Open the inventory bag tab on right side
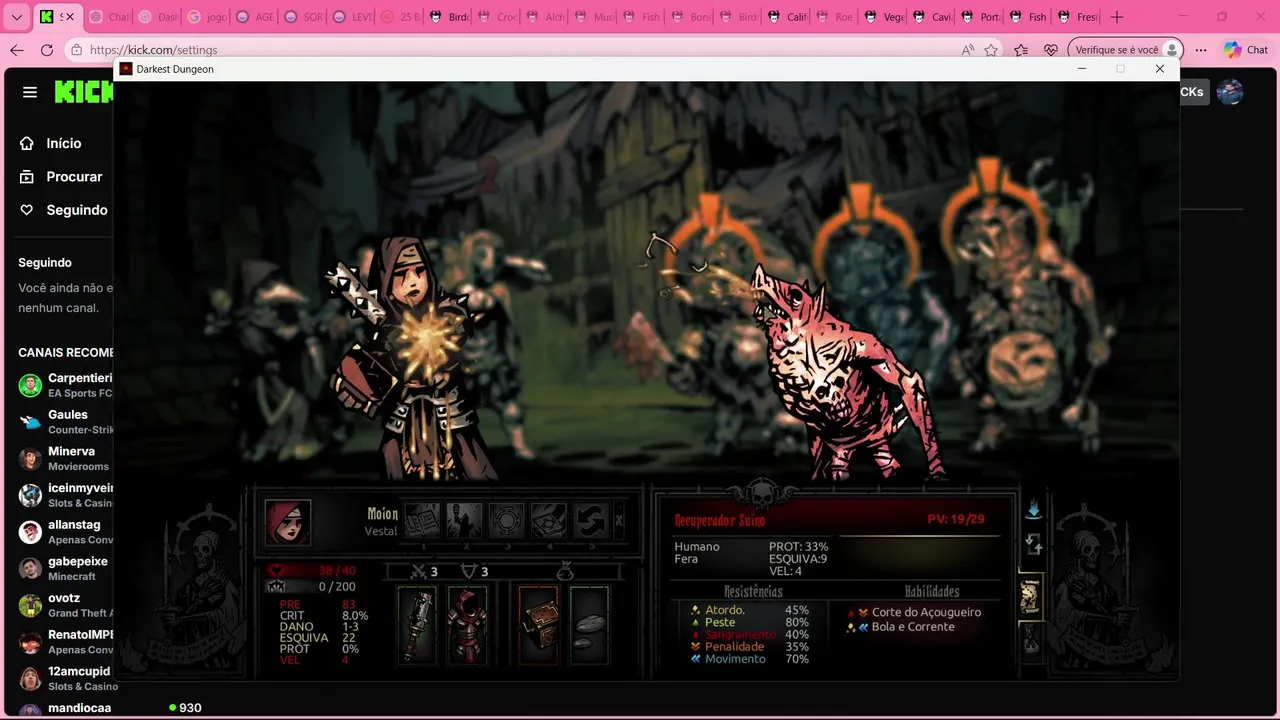 pos(1030,640)
